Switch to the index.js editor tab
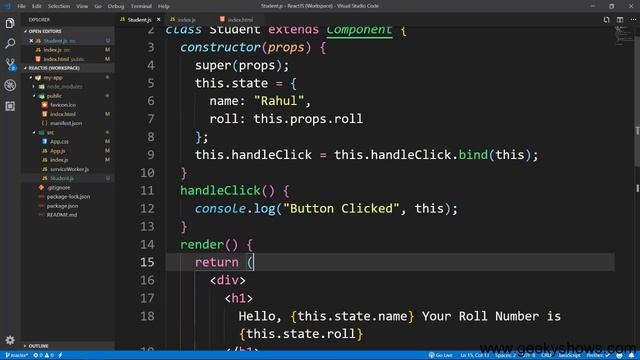This screenshot has width=640, height=360. (x=186, y=20)
